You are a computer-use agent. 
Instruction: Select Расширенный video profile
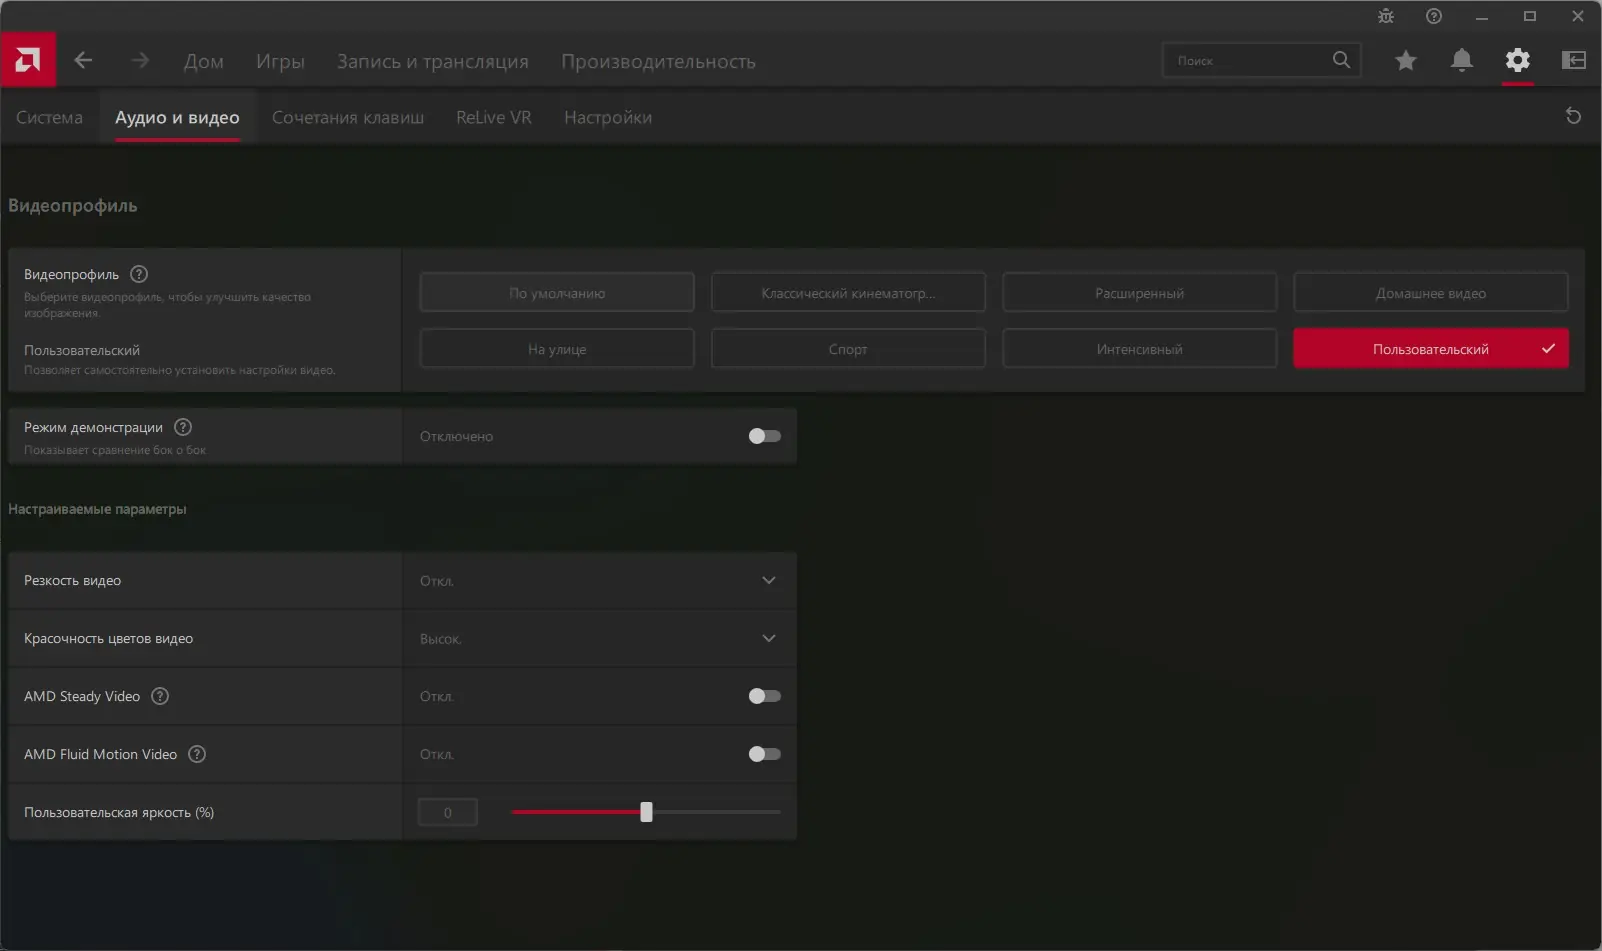[x=1139, y=293]
